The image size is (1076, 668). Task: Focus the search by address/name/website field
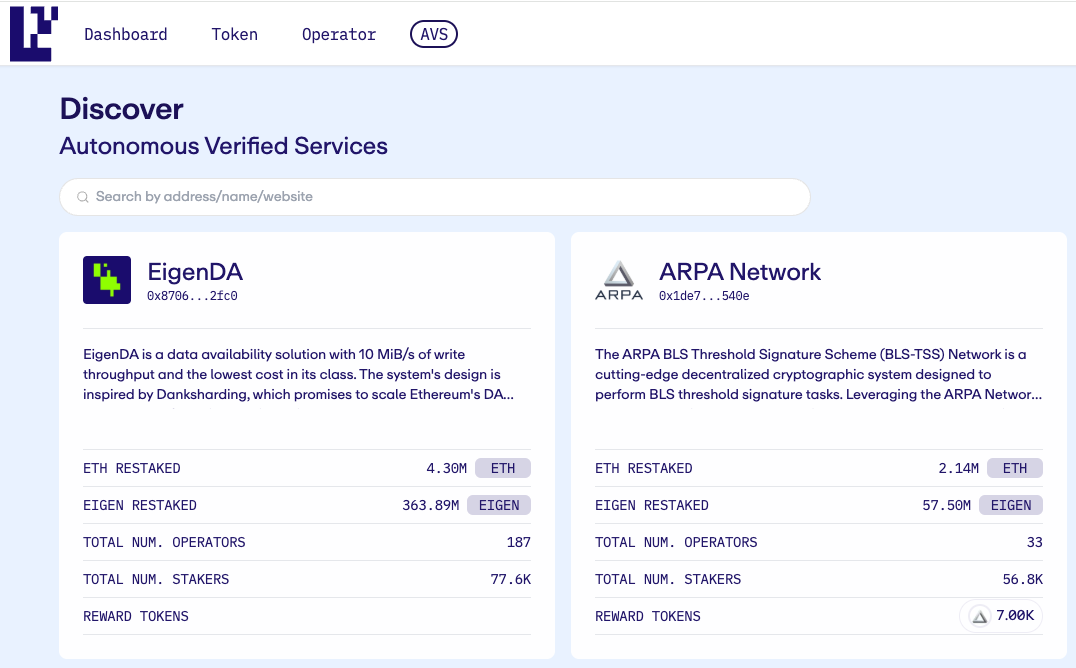(440, 197)
